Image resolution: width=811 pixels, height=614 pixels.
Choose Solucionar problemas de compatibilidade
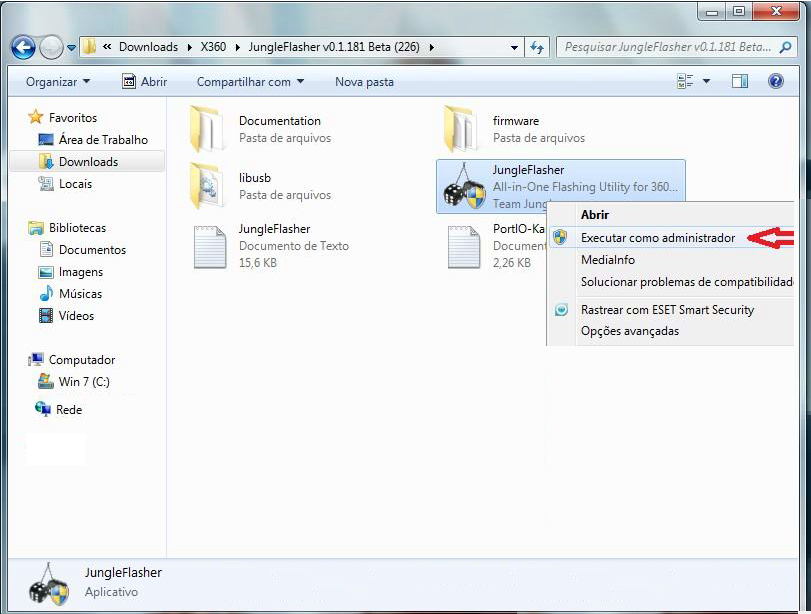(x=671, y=282)
